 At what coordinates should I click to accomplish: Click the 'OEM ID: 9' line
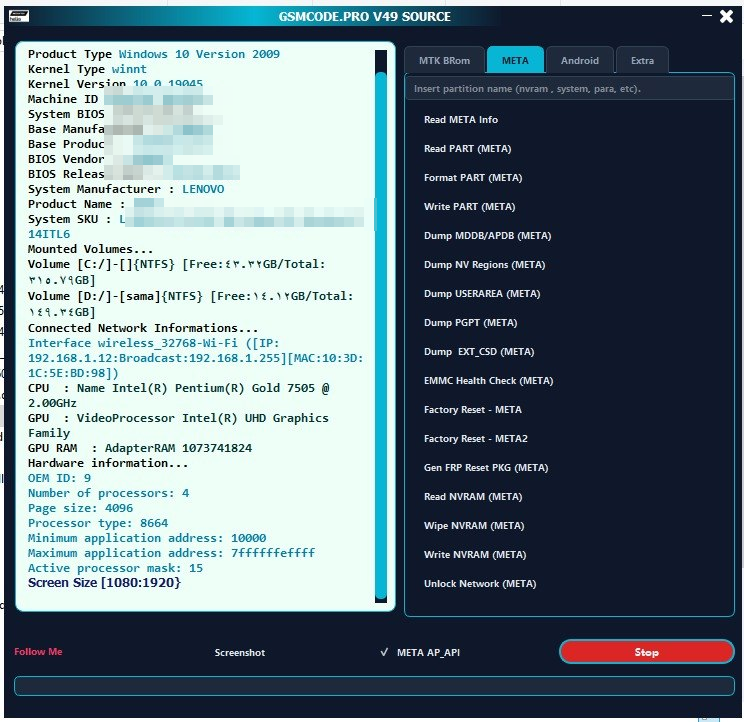pyautogui.click(x=59, y=478)
